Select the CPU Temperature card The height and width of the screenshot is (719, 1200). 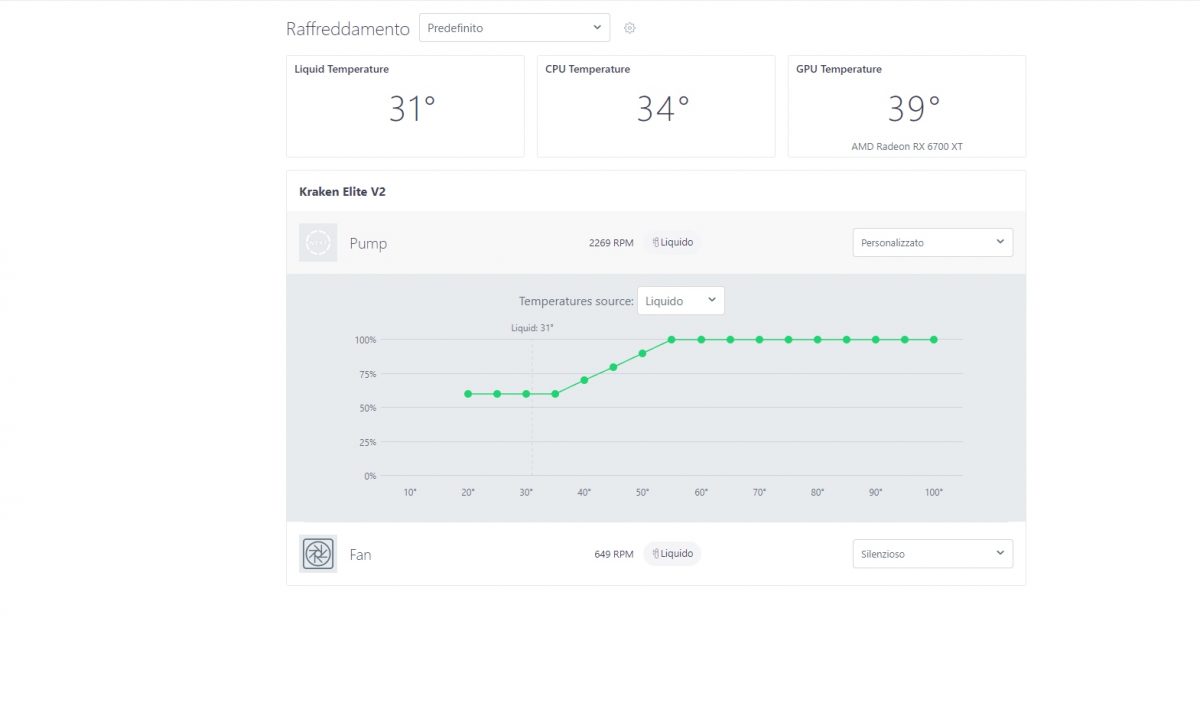(656, 106)
